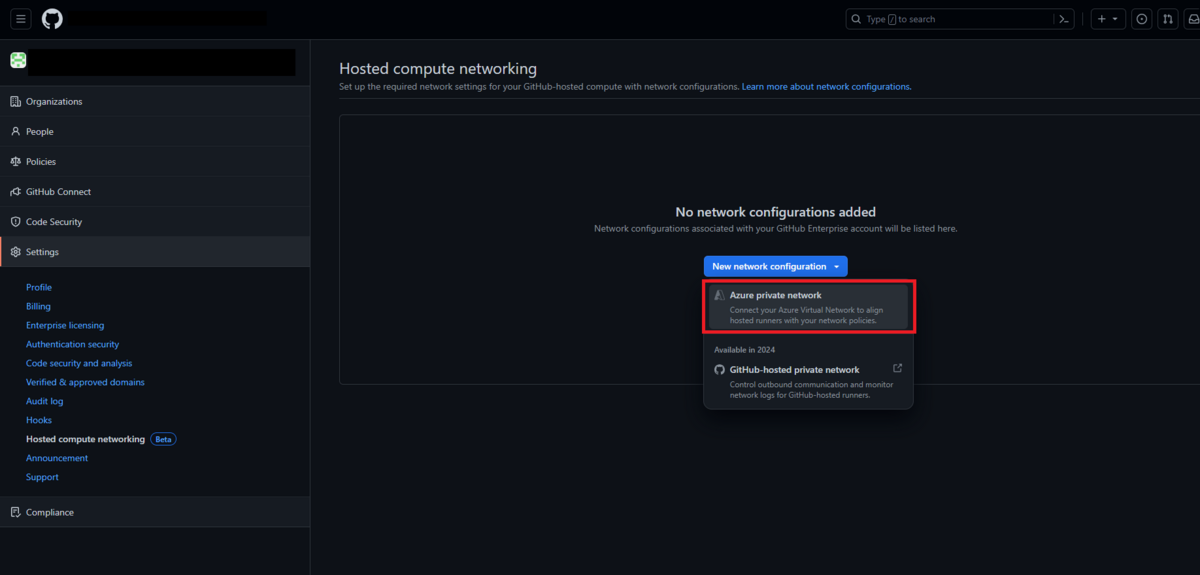Open Code Security in the sidebar
Viewport: 1200px width, 575px height.
tap(155, 221)
